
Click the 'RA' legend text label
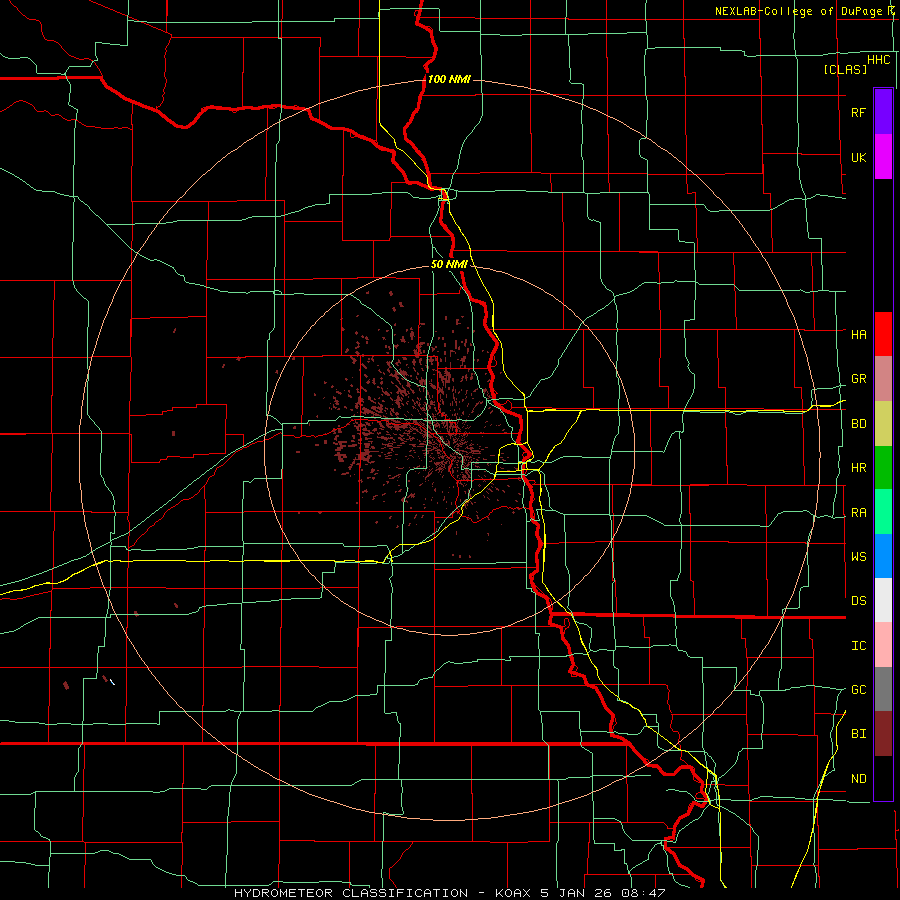click(859, 513)
